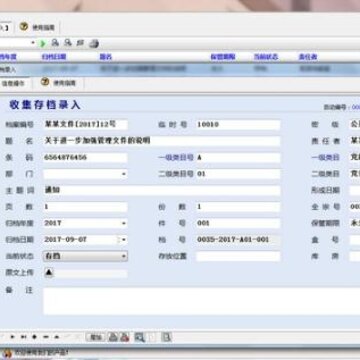This screenshot has width=360, height=360.
Task: Click the dark card icon beside the printer
Action: pos(80,43)
